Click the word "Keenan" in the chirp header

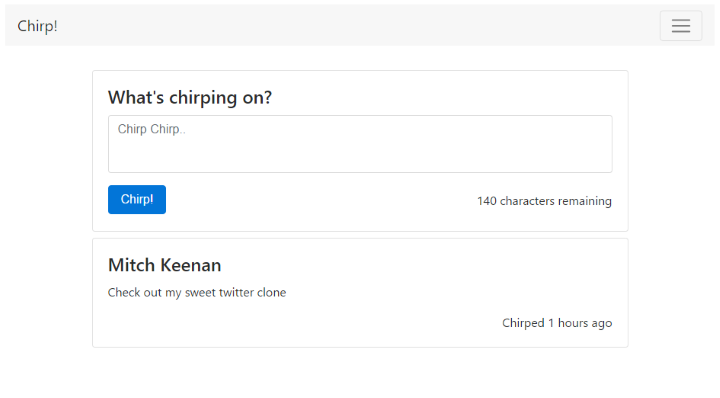(x=191, y=265)
